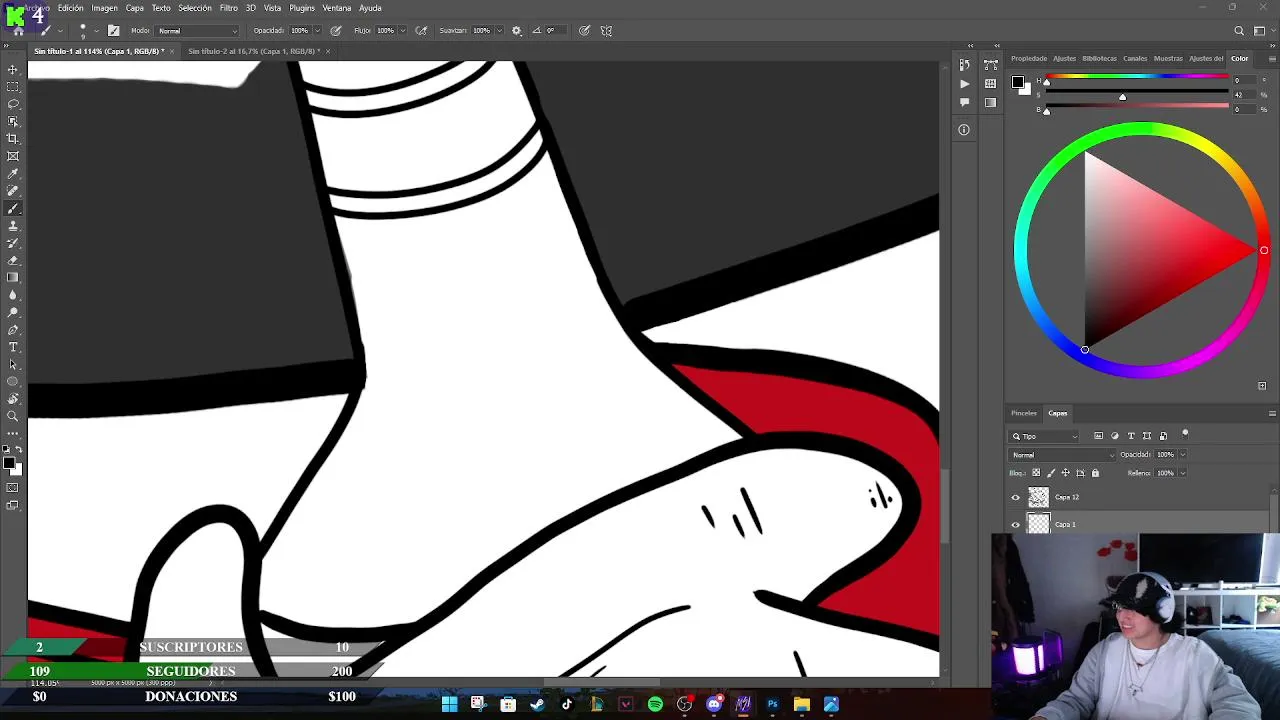Toggle lock position icon

point(1065,473)
